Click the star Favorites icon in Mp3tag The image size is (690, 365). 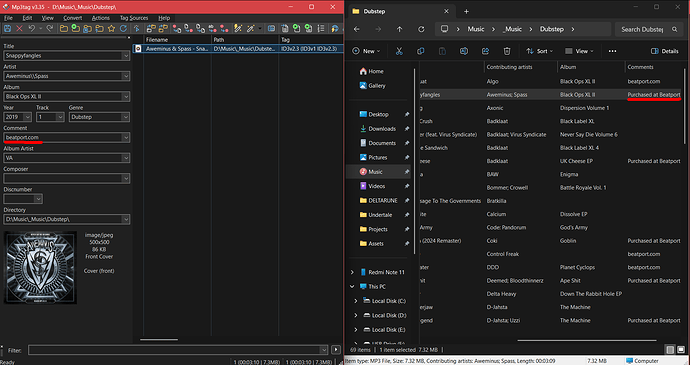111,29
